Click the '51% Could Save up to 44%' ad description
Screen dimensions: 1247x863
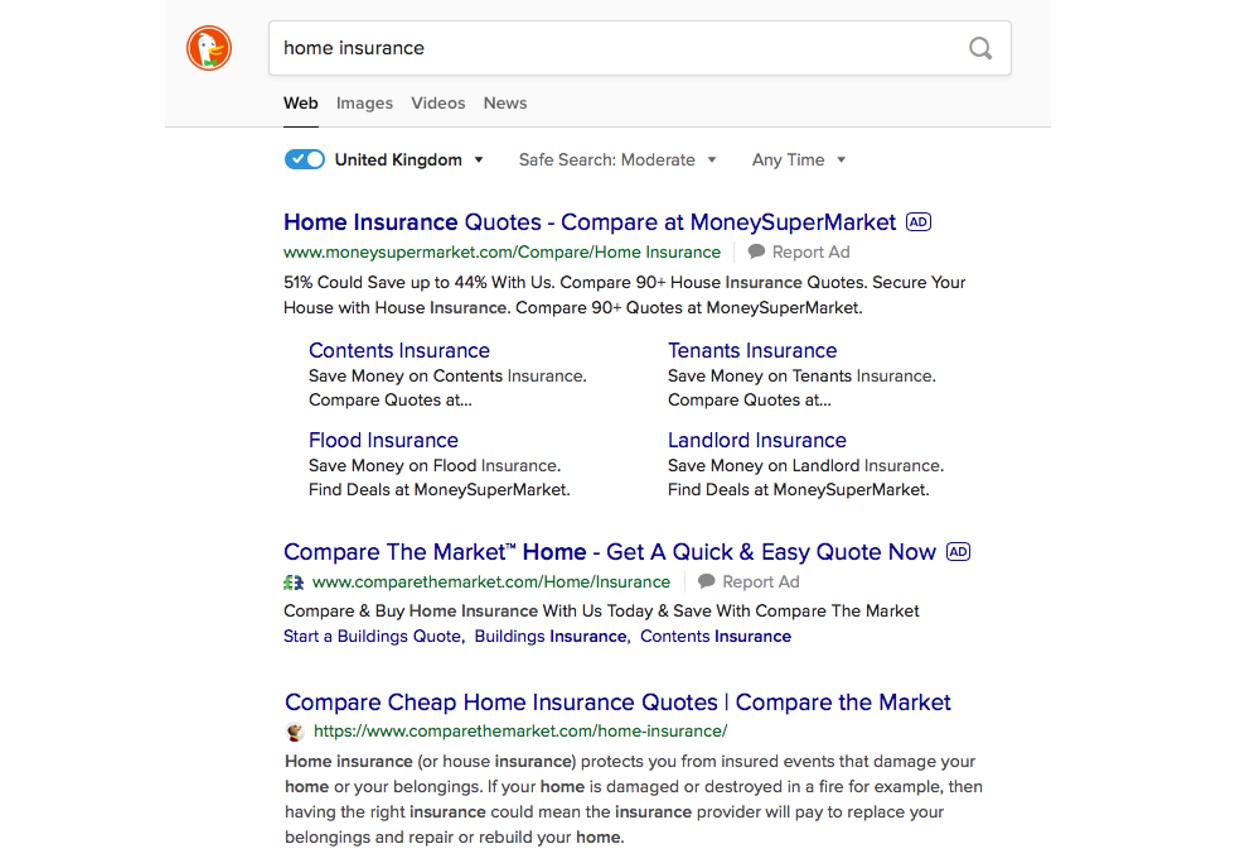pos(625,295)
